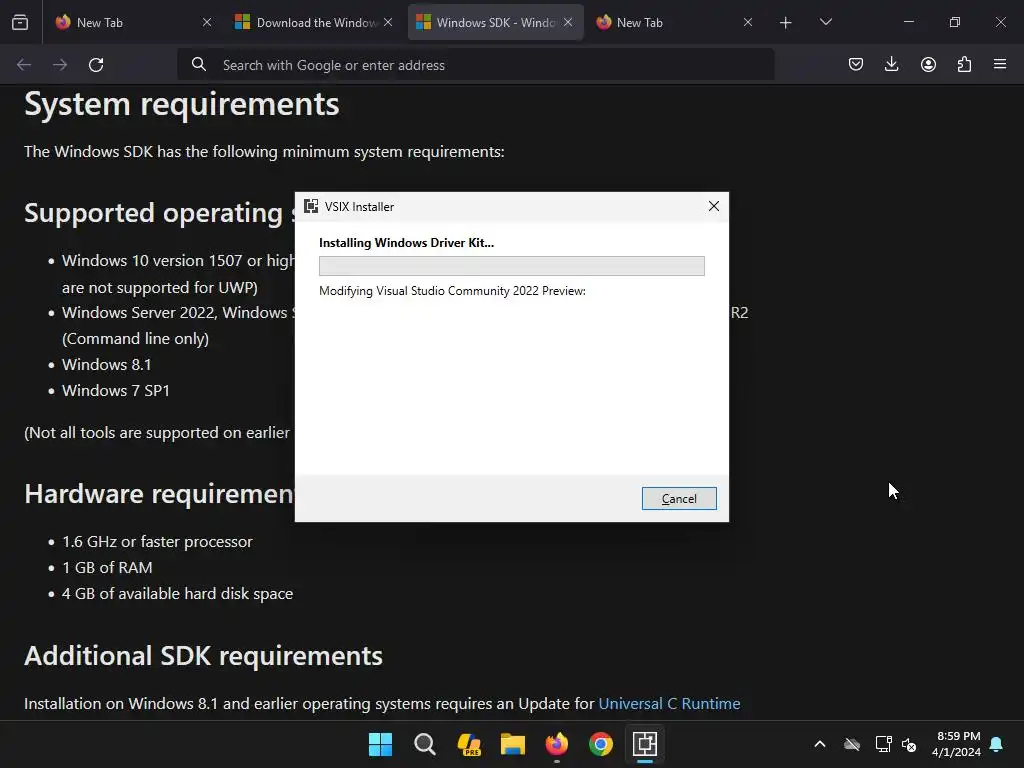Image resolution: width=1024 pixels, height=768 pixels.
Task: Click the '1 GB of RAM' item
Action: [x=107, y=568]
